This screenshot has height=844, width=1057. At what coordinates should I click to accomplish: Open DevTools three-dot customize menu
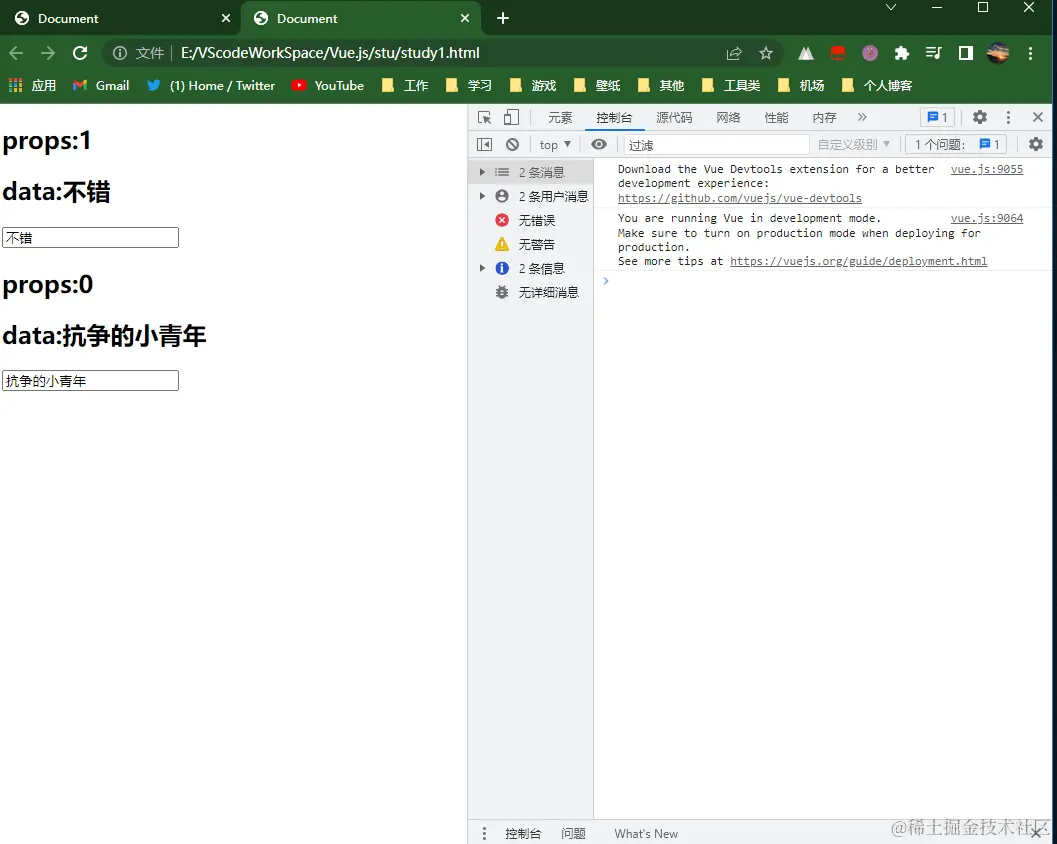coord(1008,117)
